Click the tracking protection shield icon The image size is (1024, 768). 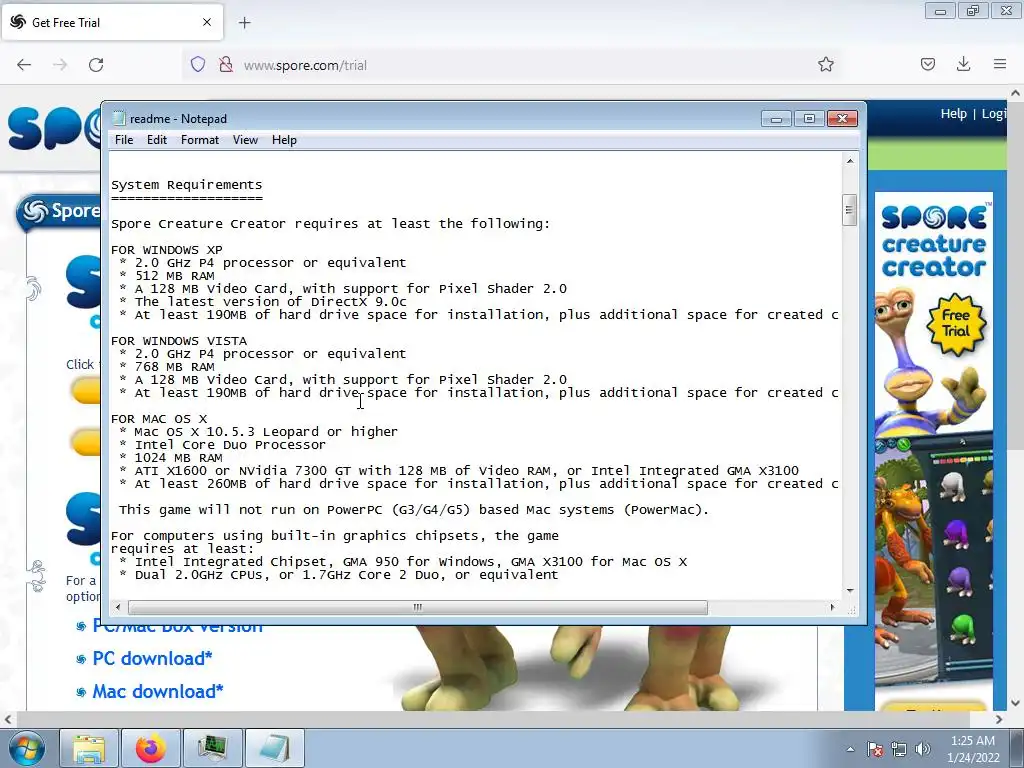tap(198, 64)
